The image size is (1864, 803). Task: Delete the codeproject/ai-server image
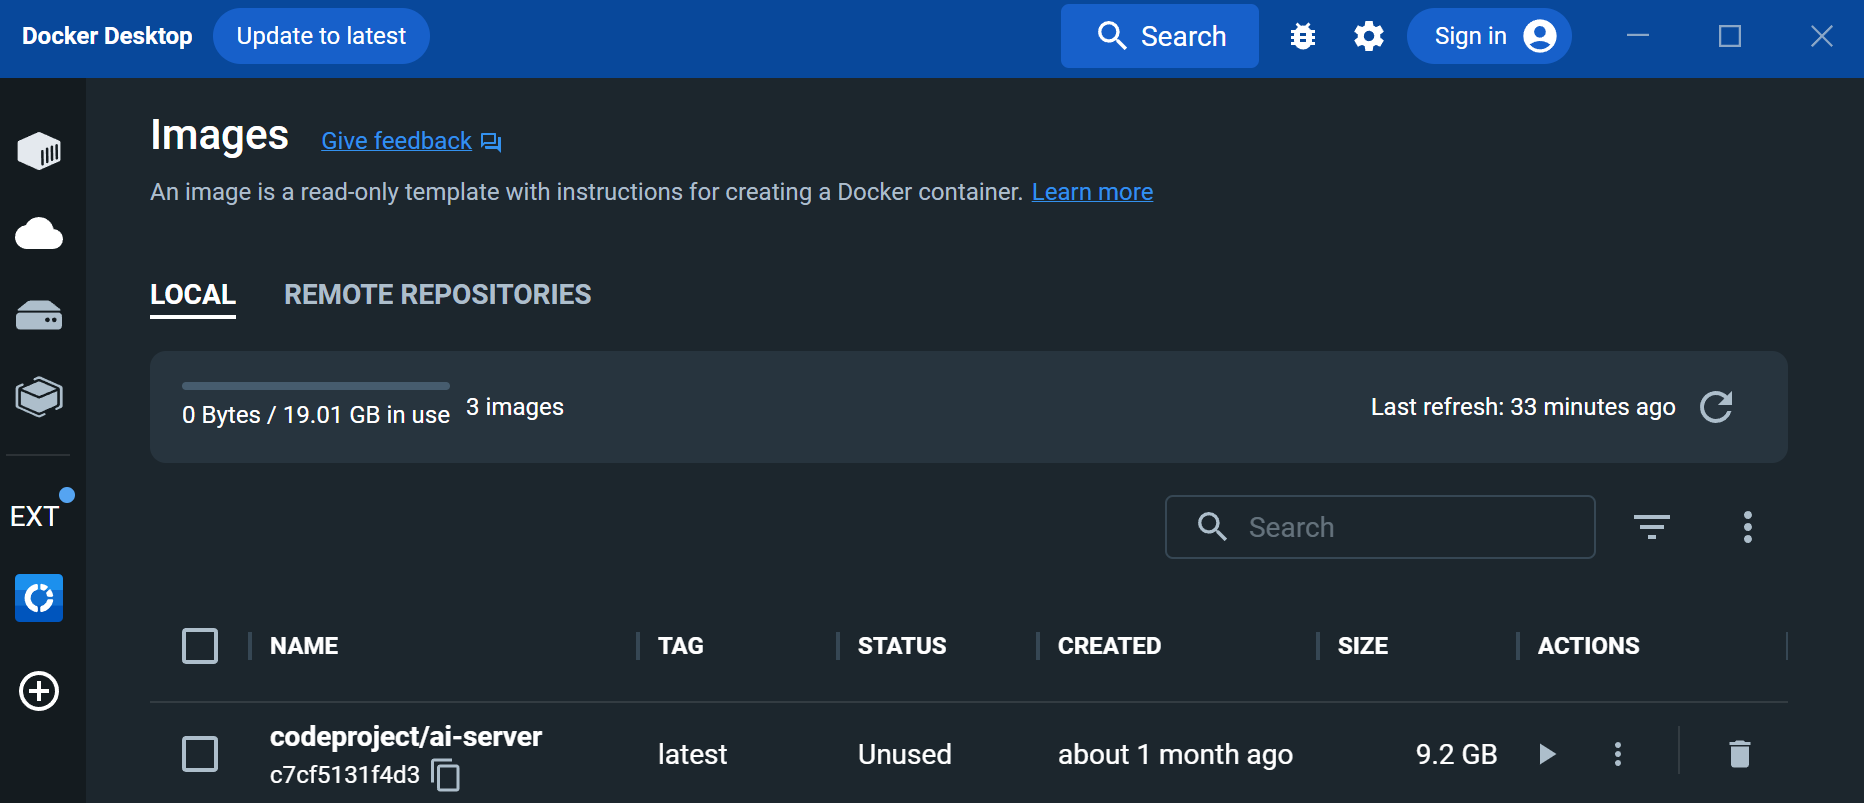(1740, 754)
